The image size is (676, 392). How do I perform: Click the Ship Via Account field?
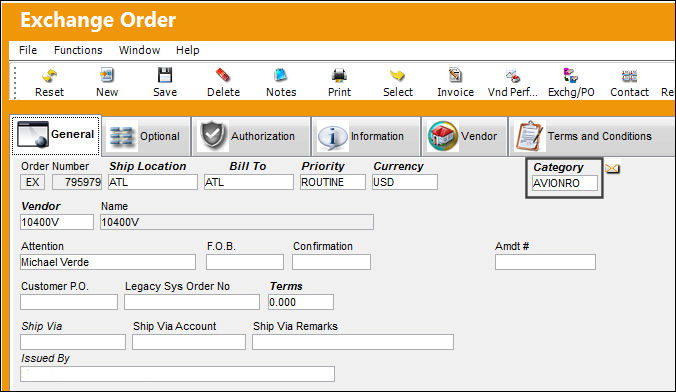tap(189, 342)
